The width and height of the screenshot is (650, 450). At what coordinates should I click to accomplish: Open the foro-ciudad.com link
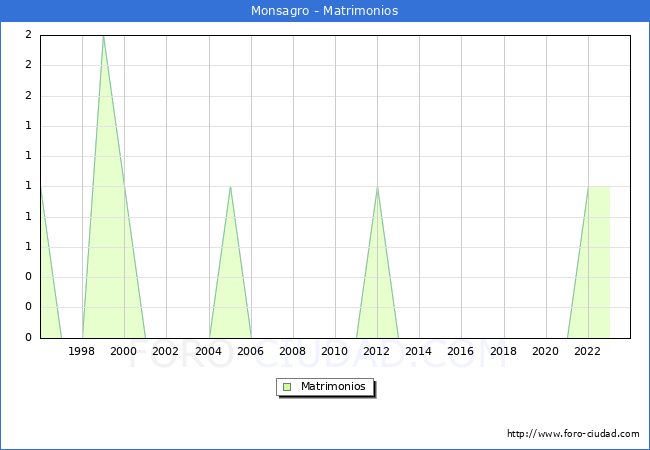573,434
